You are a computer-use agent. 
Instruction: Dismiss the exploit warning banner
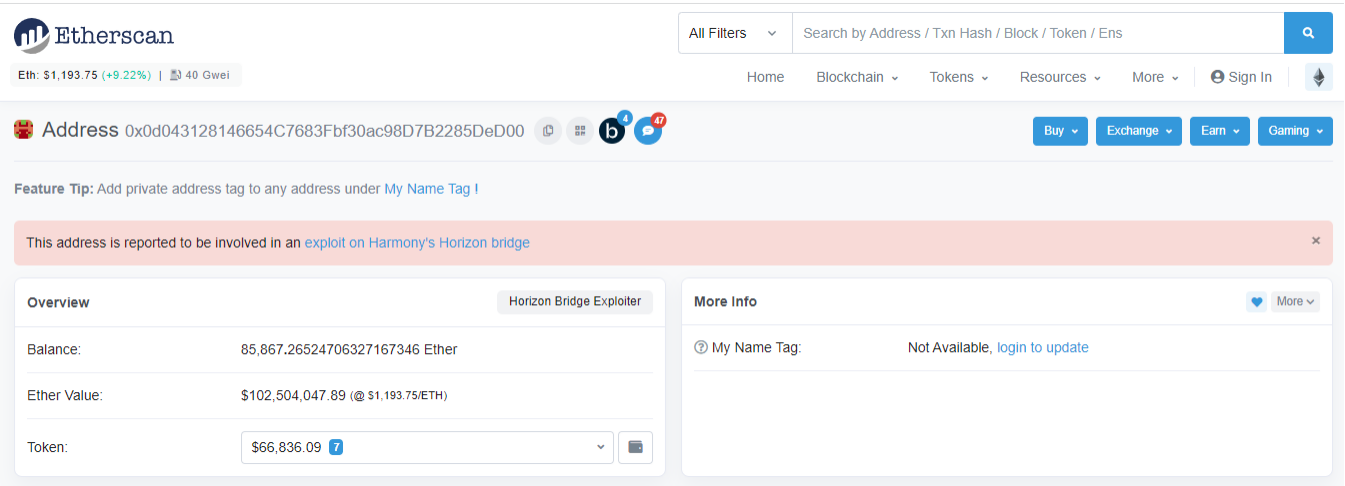[x=1316, y=241]
